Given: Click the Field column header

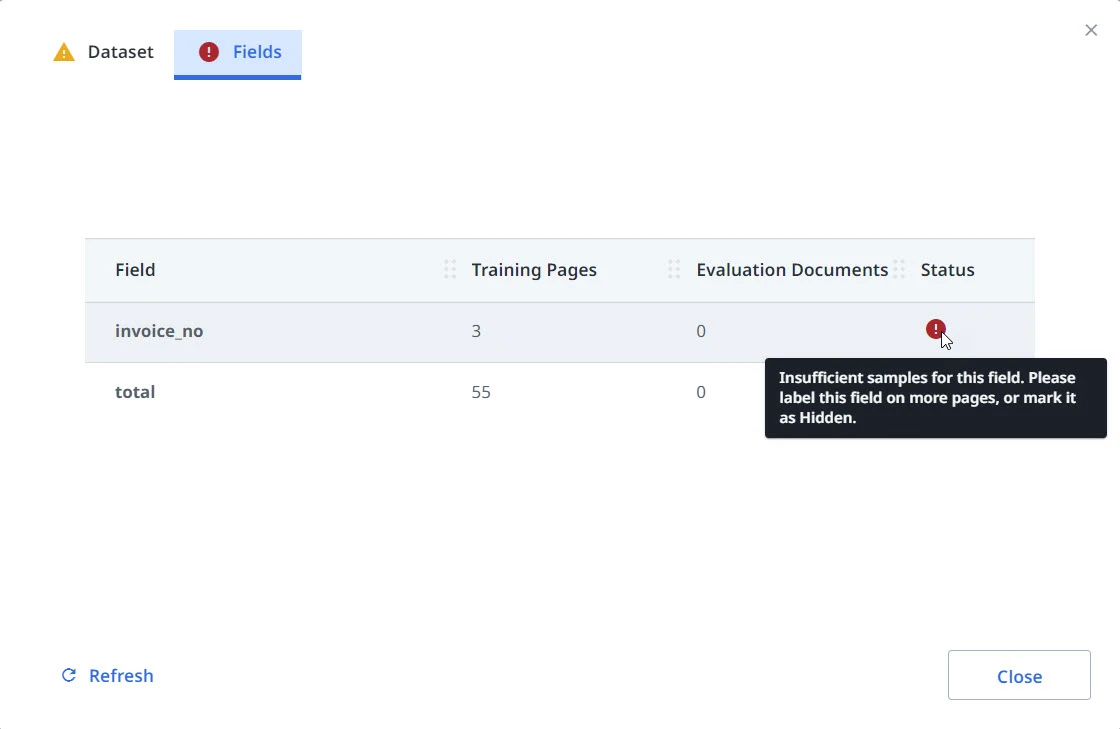Looking at the screenshot, I should (x=135, y=270).
